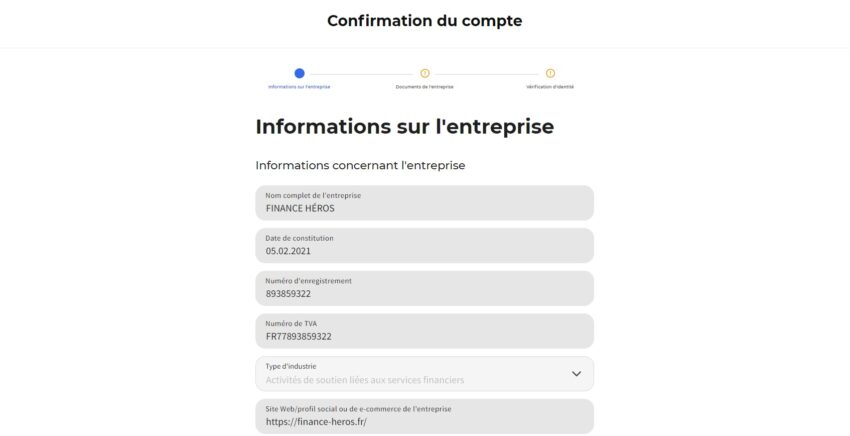Click the Documents de l'entreprise step icon
This screenshot has width=850, height=436.
[x=425, y=73]
